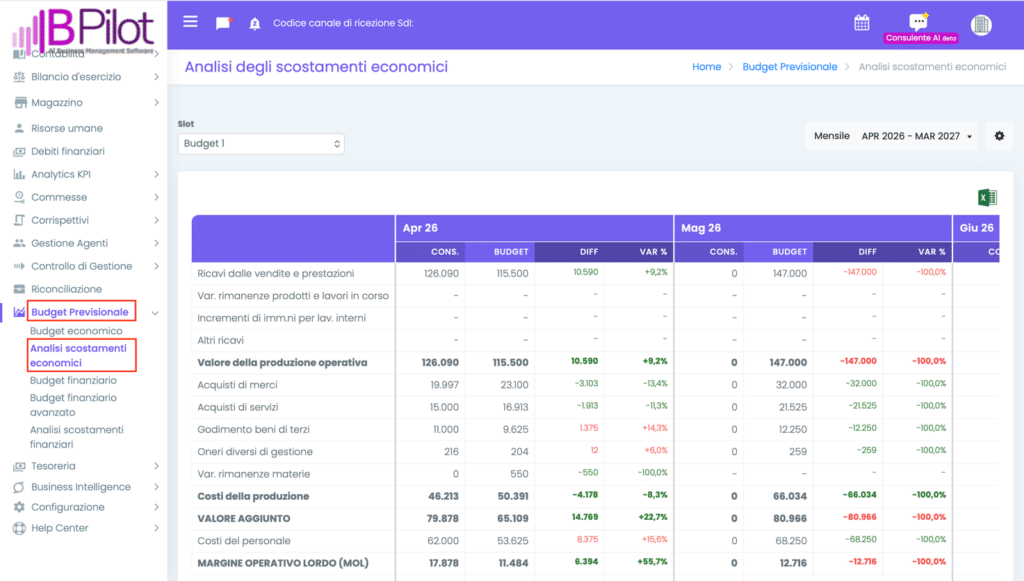
Task: Open the notification bell icon
Action: (x=254, y=23)
